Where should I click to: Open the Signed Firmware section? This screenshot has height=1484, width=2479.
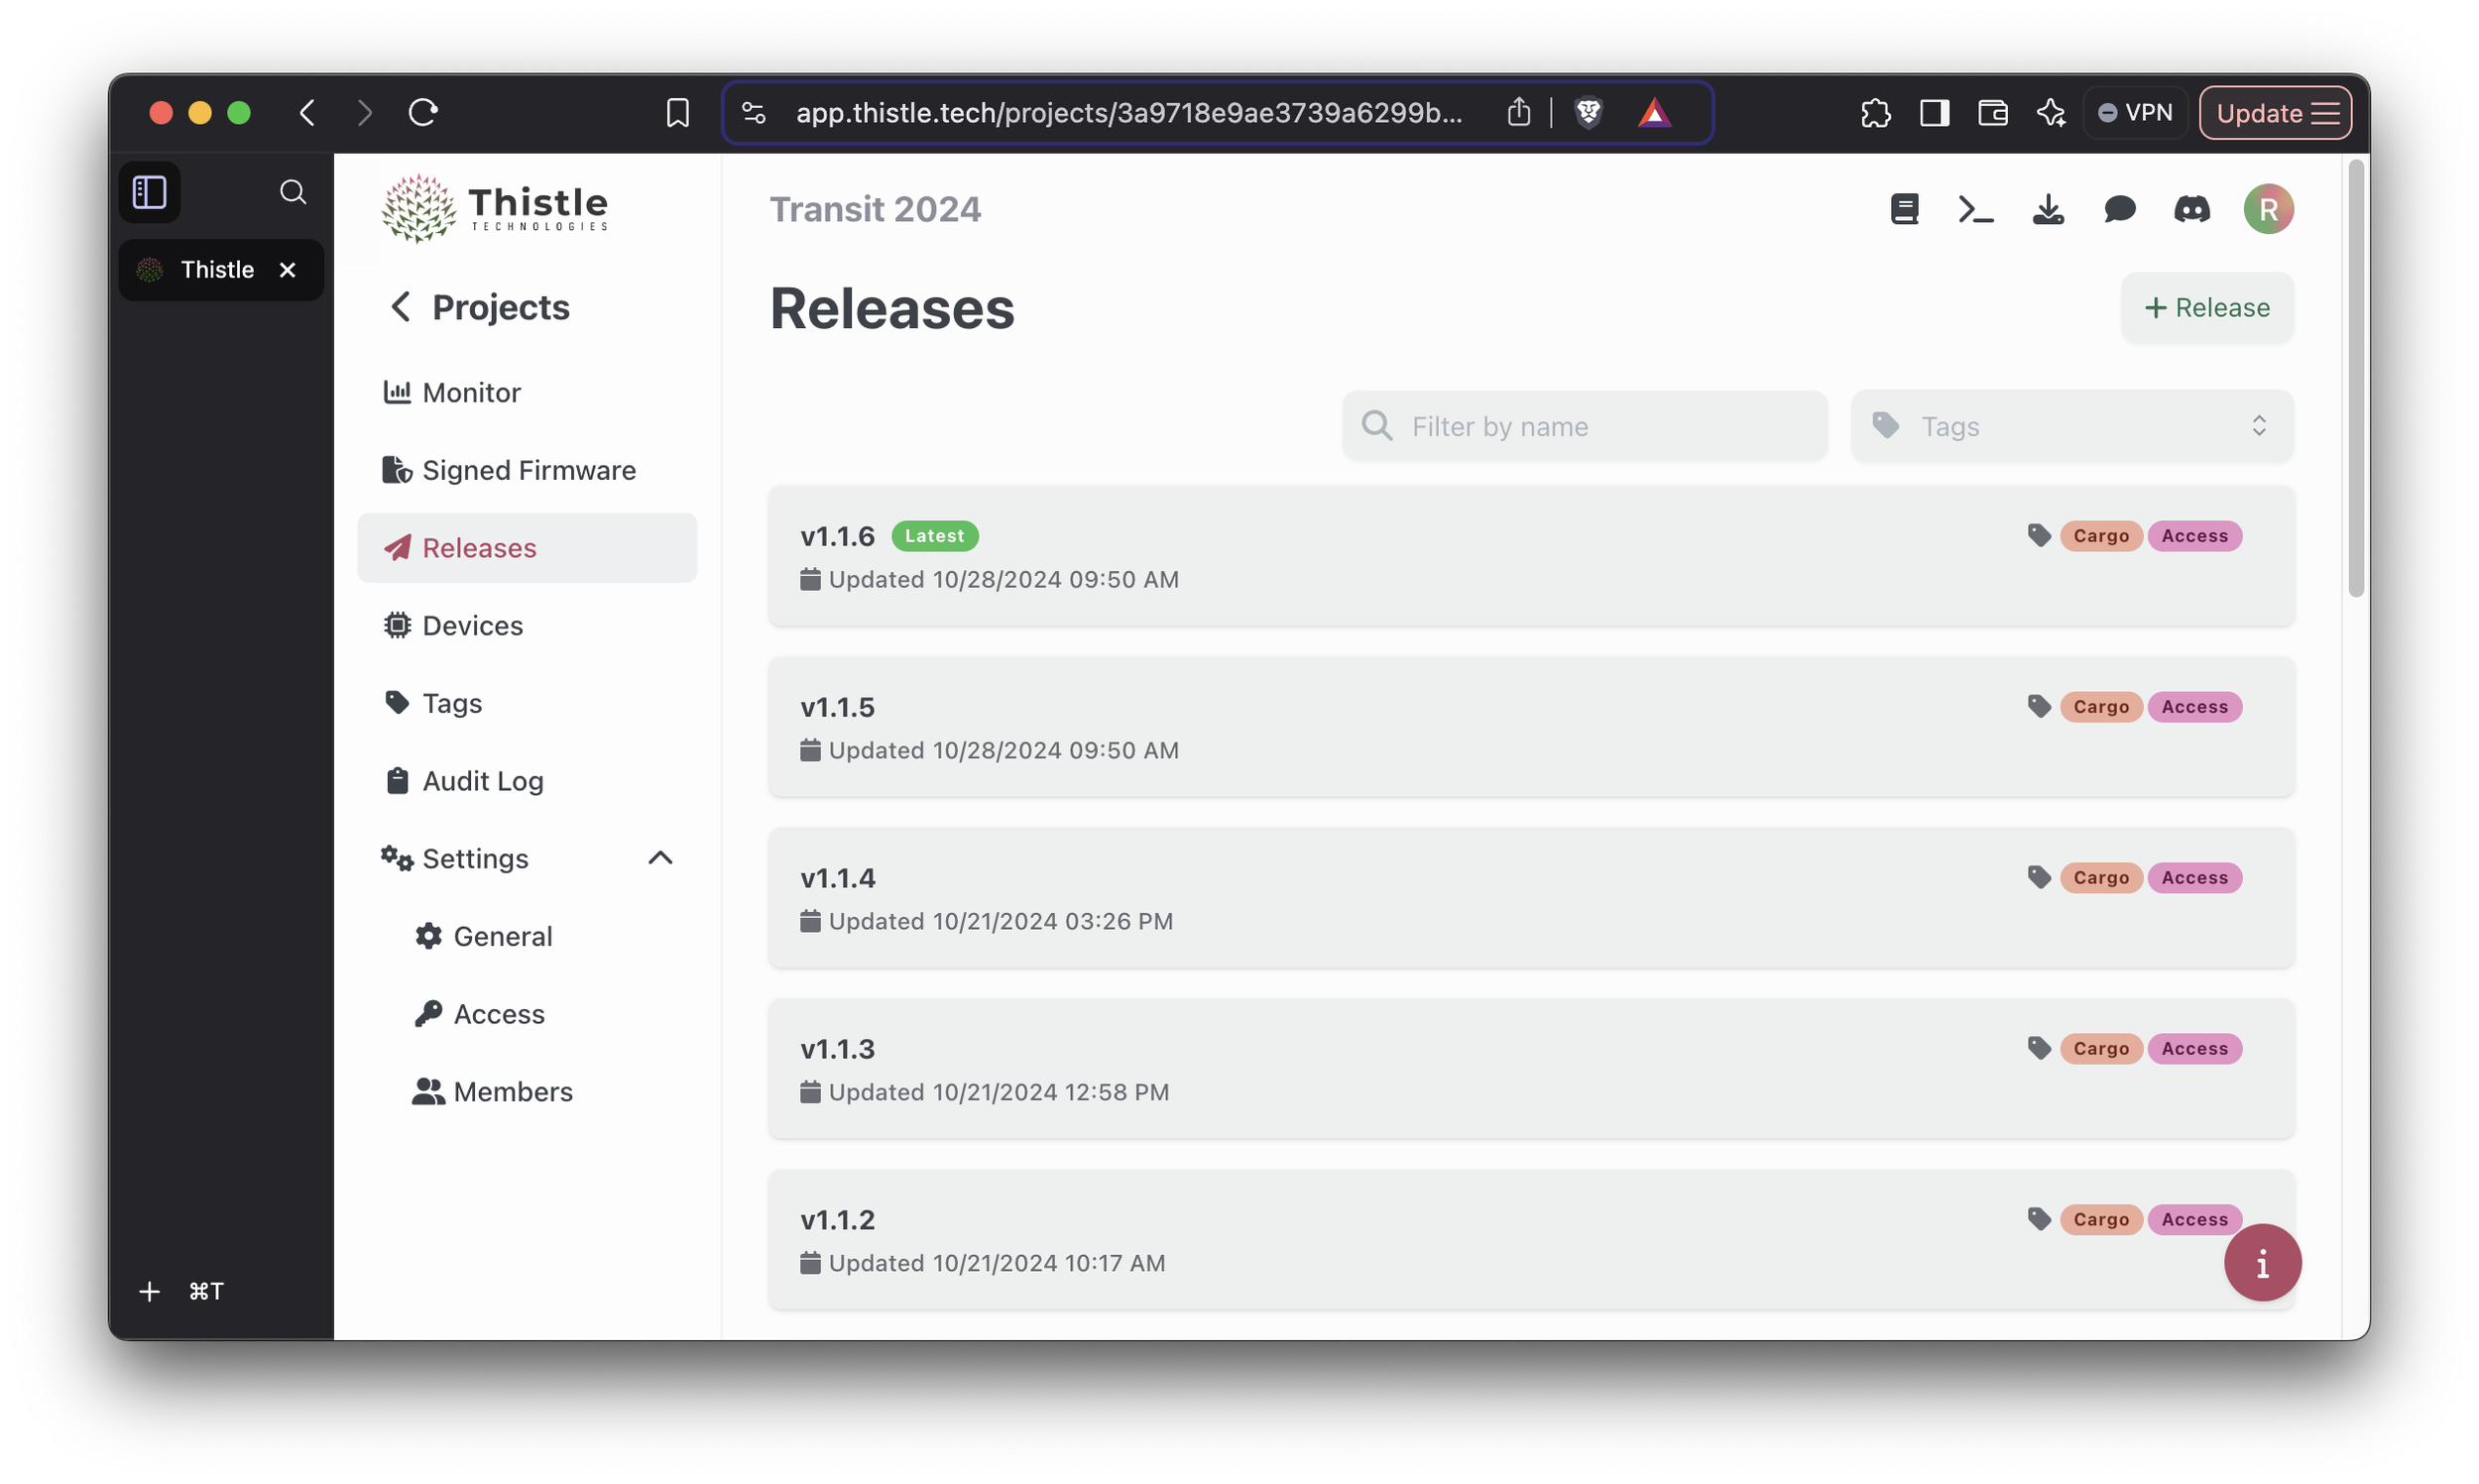pyautogui.click(x=528, y=469)
